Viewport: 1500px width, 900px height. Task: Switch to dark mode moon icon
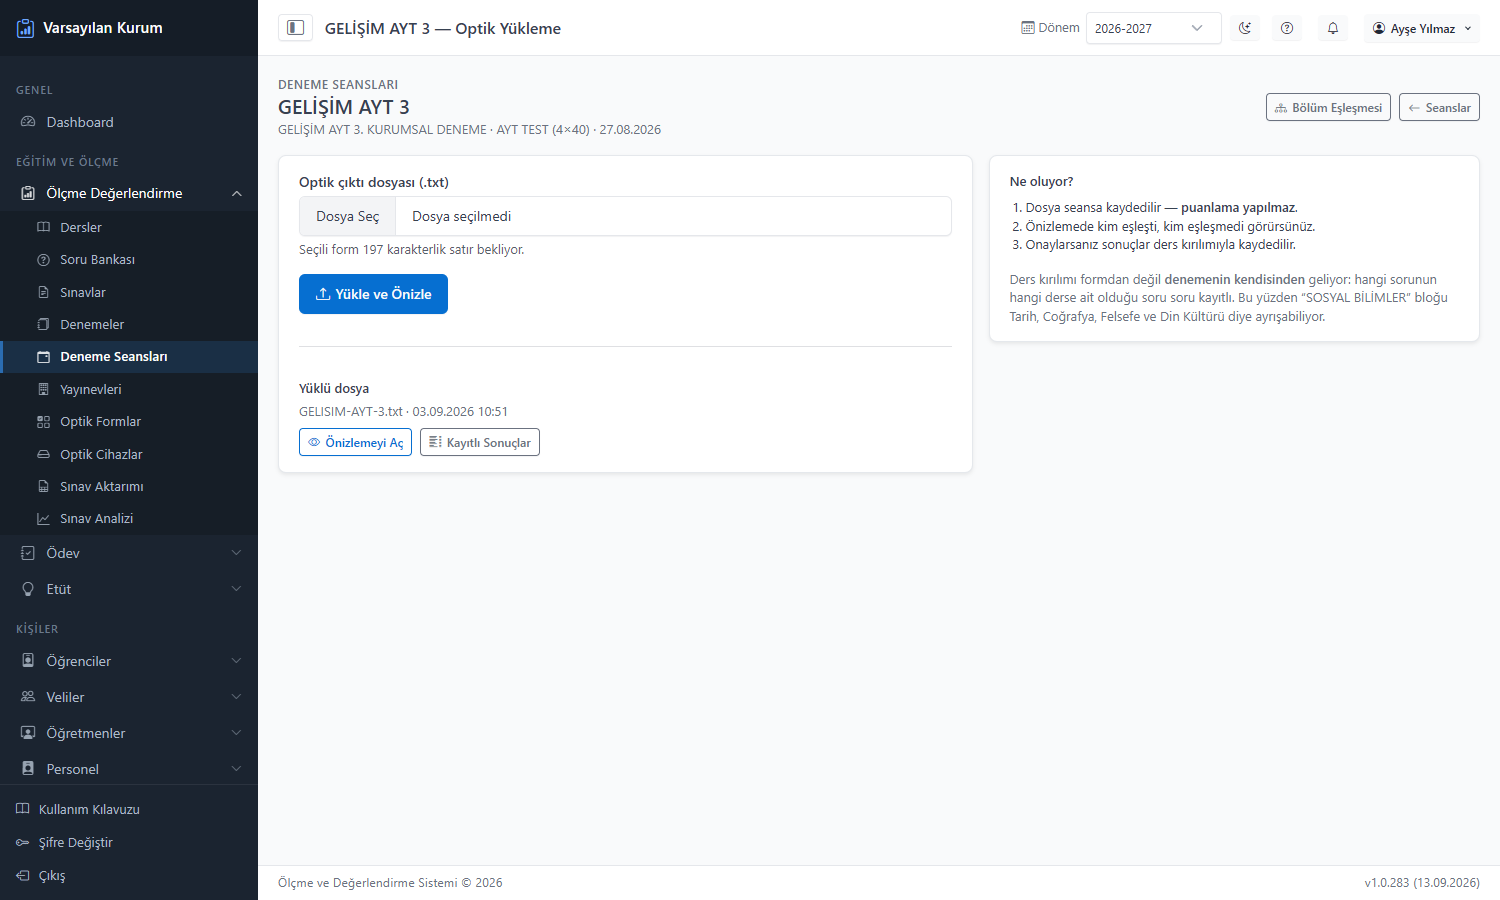tap(1244, 28)
